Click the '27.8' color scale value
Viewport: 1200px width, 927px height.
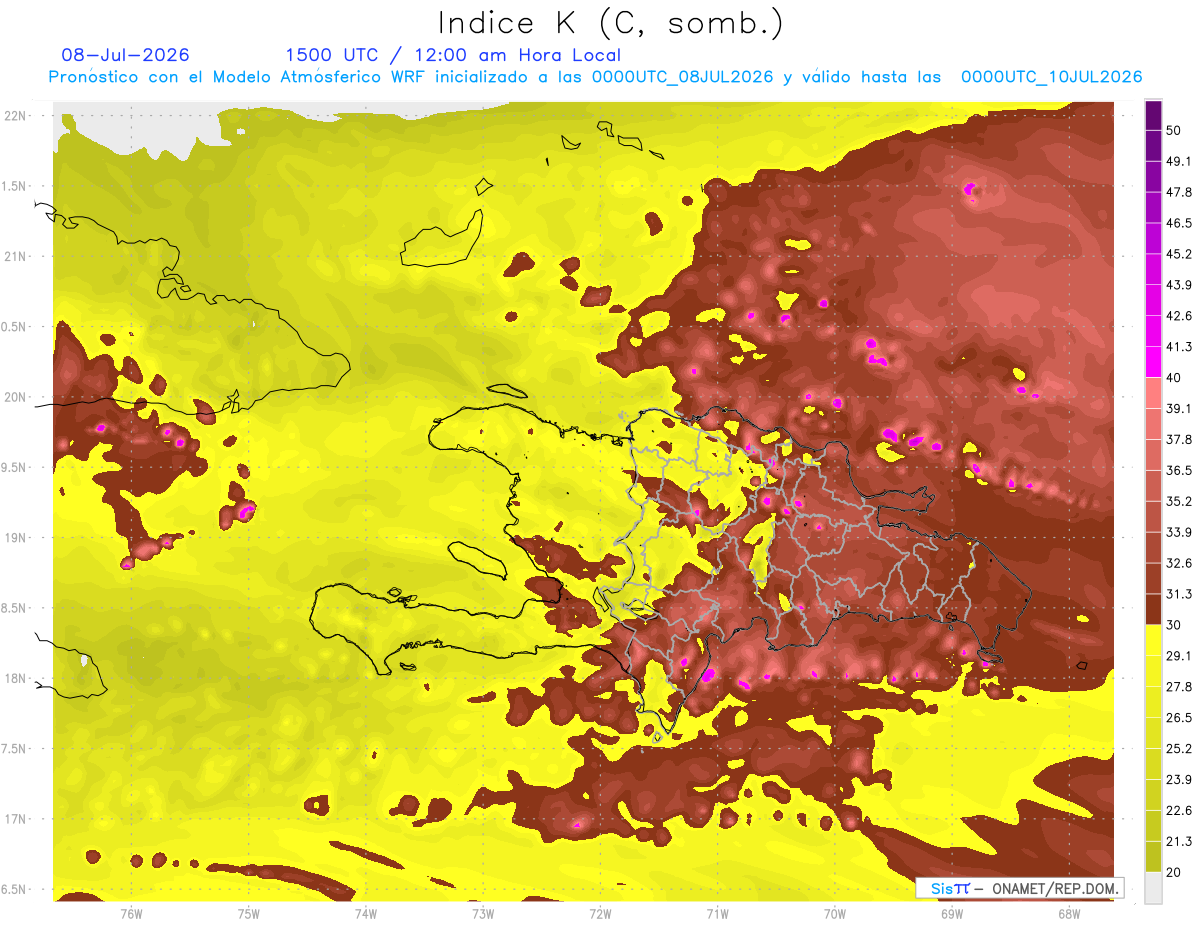coord(1178,686)
